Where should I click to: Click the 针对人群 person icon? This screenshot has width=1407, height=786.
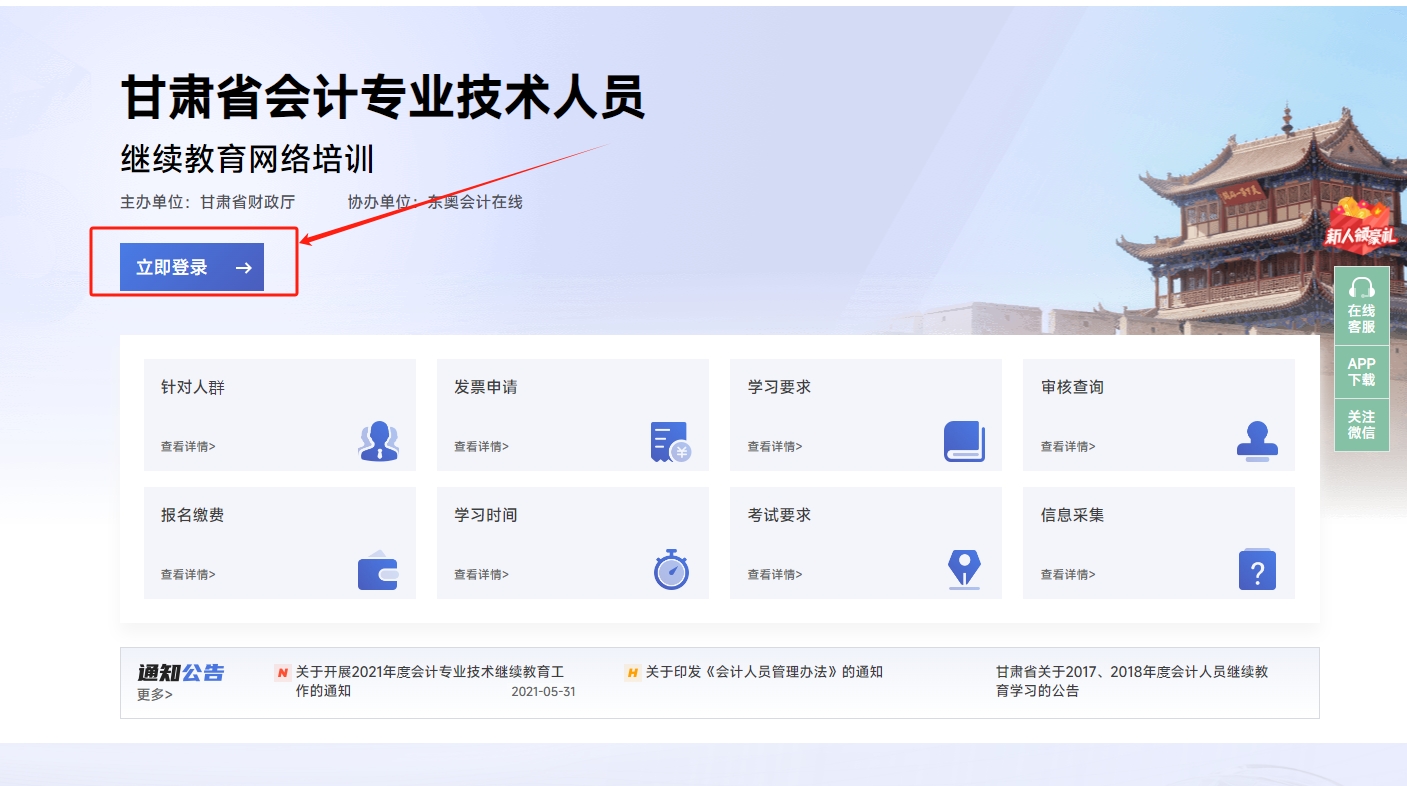(380, 437)
